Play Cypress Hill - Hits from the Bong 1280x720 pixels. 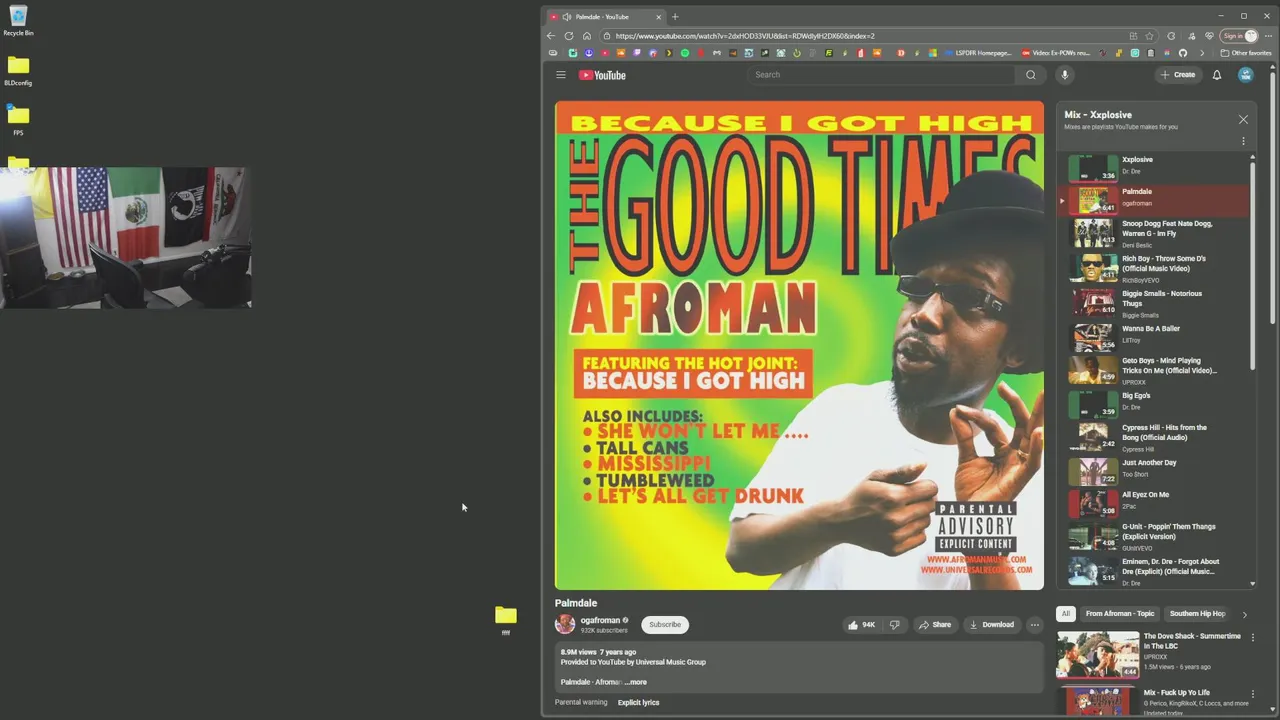click(x=1155, y=437)
